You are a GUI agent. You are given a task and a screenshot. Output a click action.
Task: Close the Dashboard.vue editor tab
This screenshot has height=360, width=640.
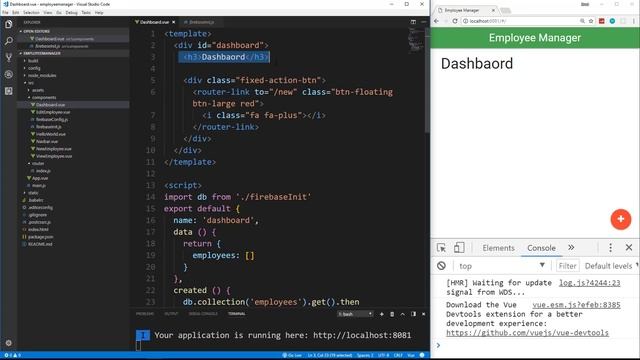[x=174, y=22]
